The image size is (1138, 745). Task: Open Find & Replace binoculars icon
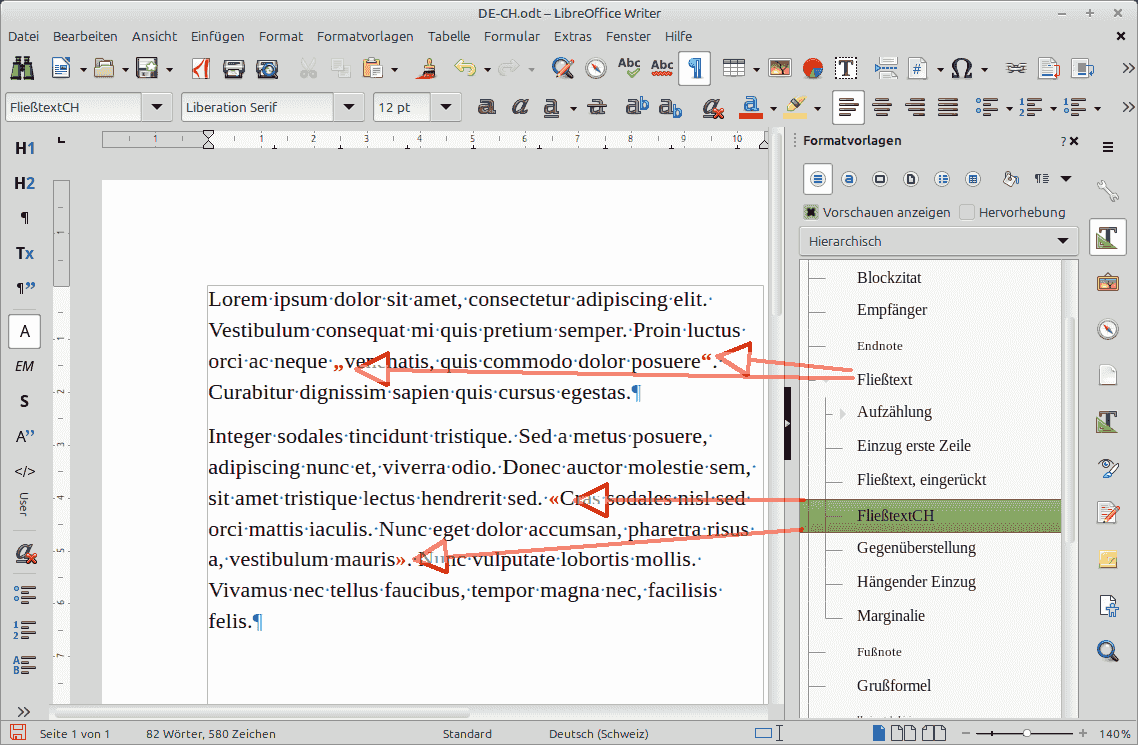pyautogui.click(x=22, y=68)
